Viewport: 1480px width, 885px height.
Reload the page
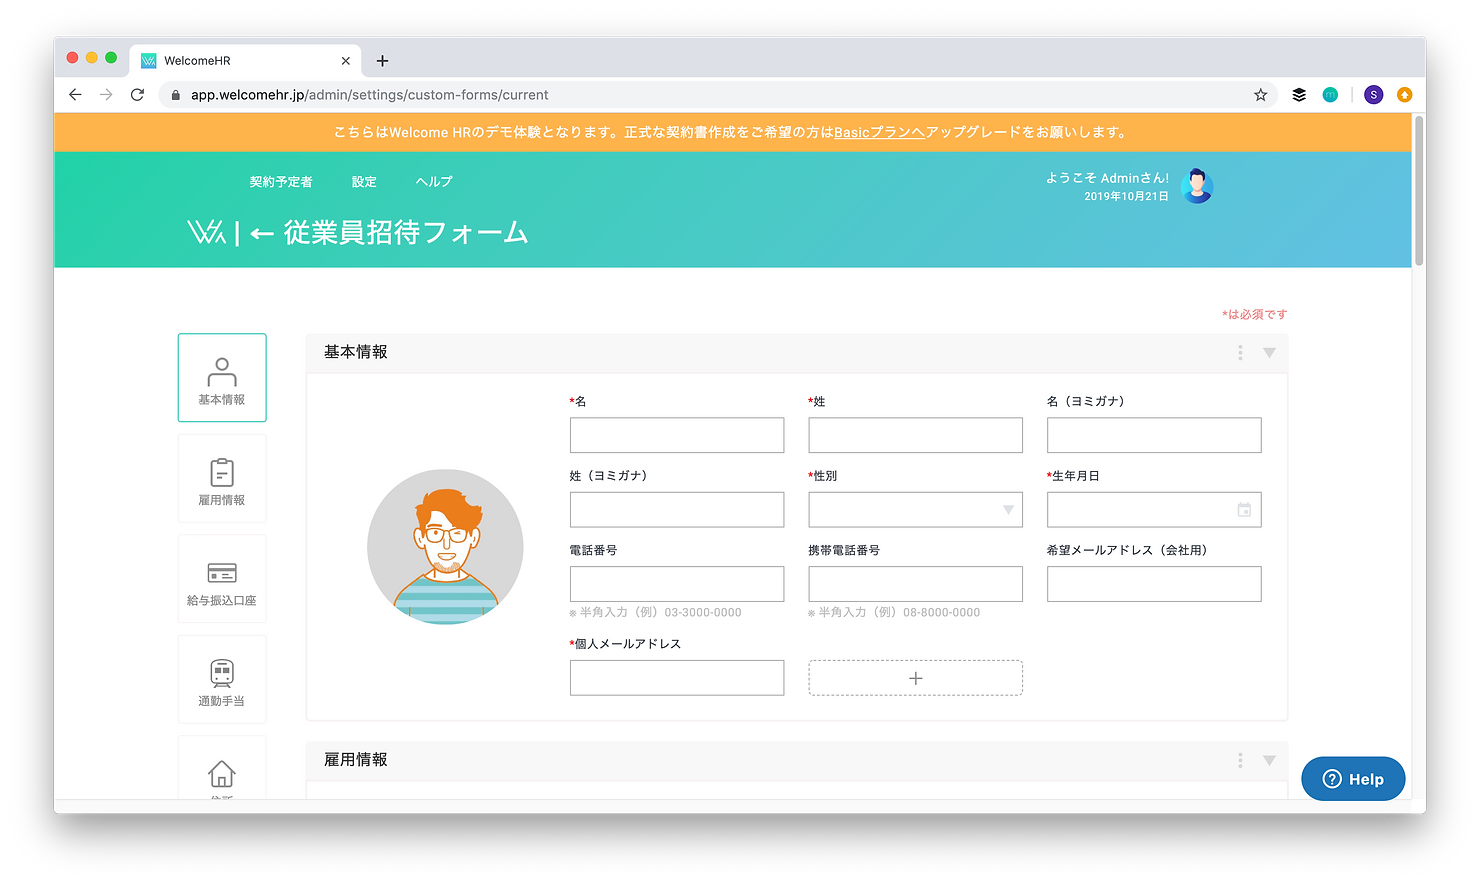[x=138, y=95]
